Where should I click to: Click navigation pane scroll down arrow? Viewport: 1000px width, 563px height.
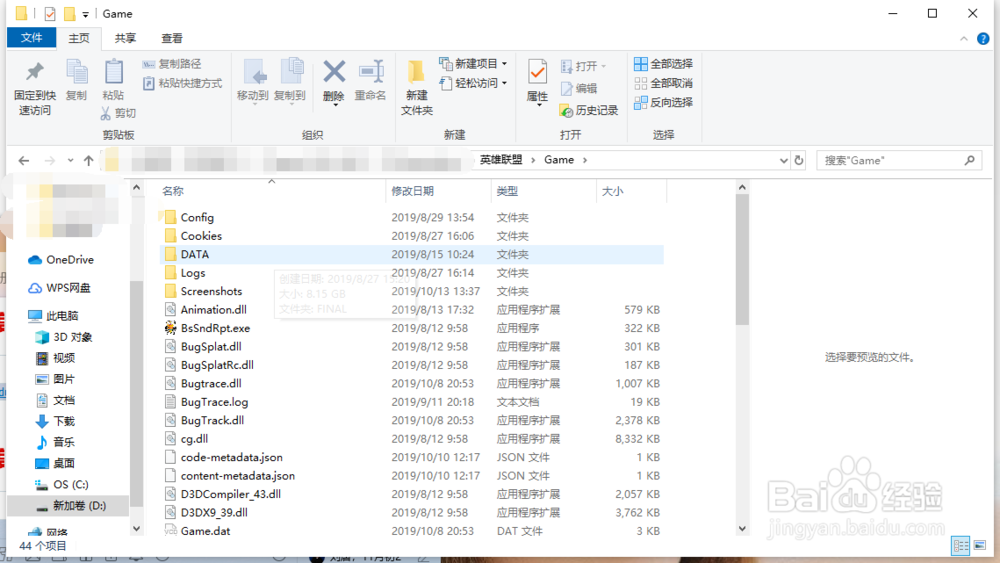[x=136, y=529]
